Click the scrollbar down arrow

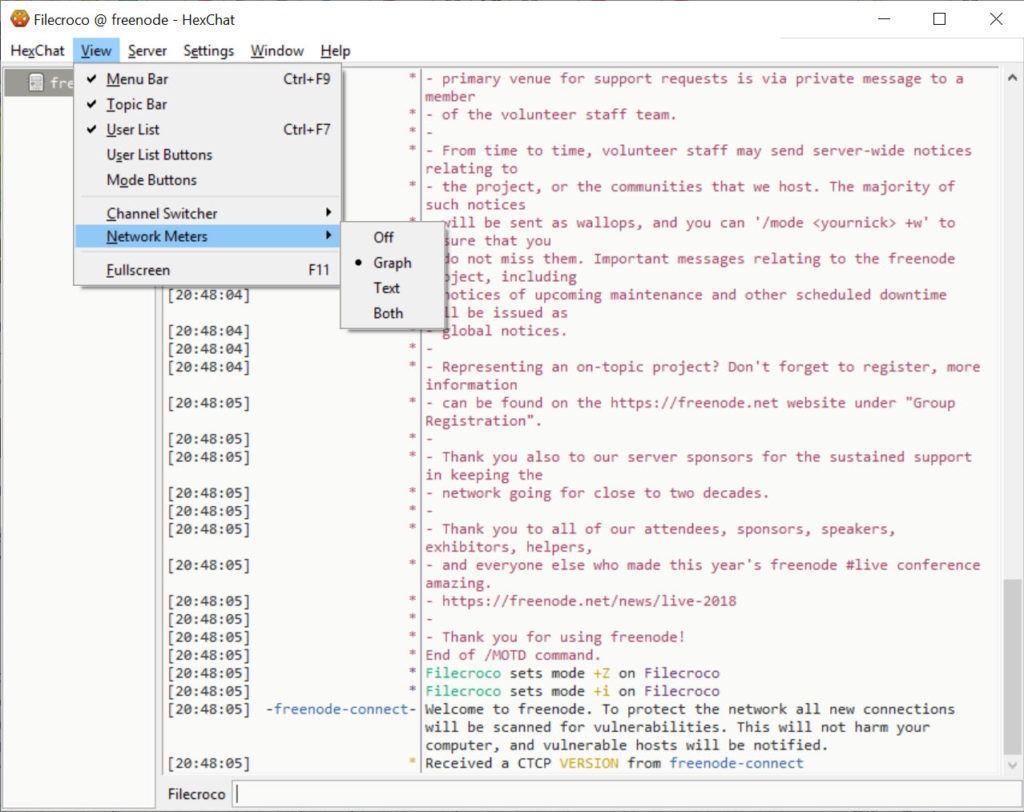pyautogui.click(x=1012, y=764)
